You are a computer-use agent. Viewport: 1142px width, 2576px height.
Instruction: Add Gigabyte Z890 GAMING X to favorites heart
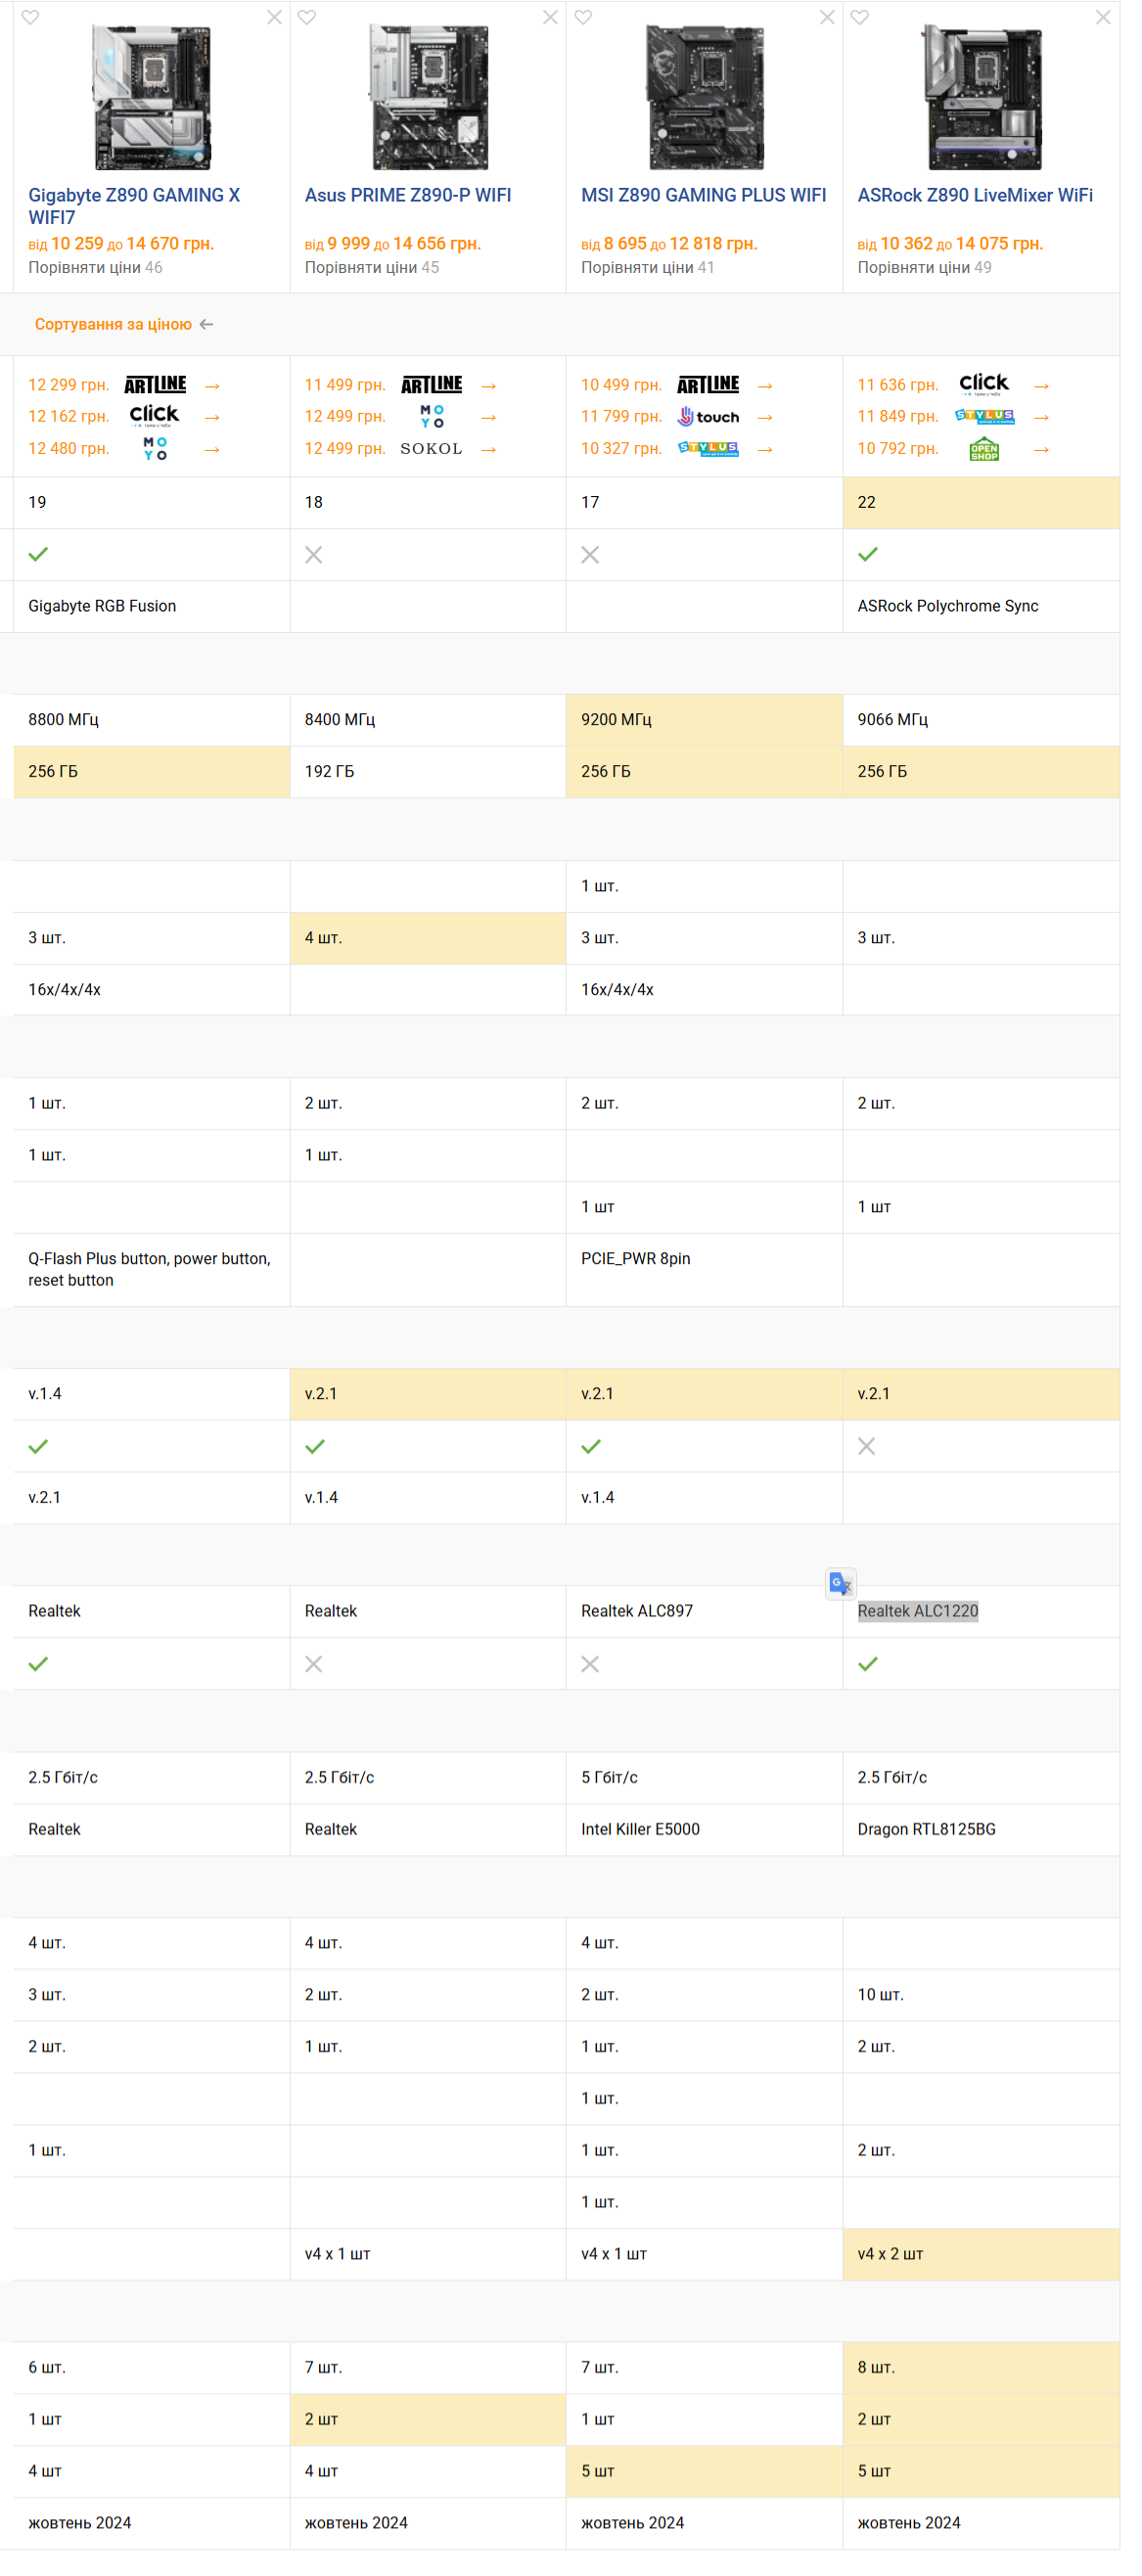[31, 17]
